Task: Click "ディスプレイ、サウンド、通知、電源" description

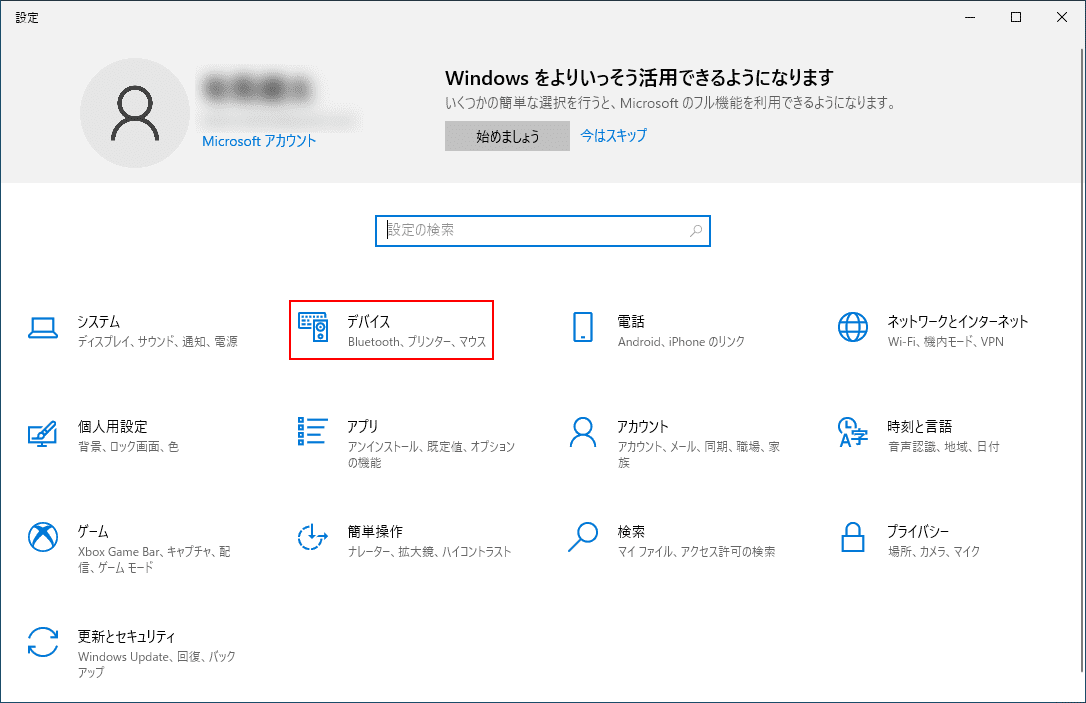Action: (x=158, y=341)
